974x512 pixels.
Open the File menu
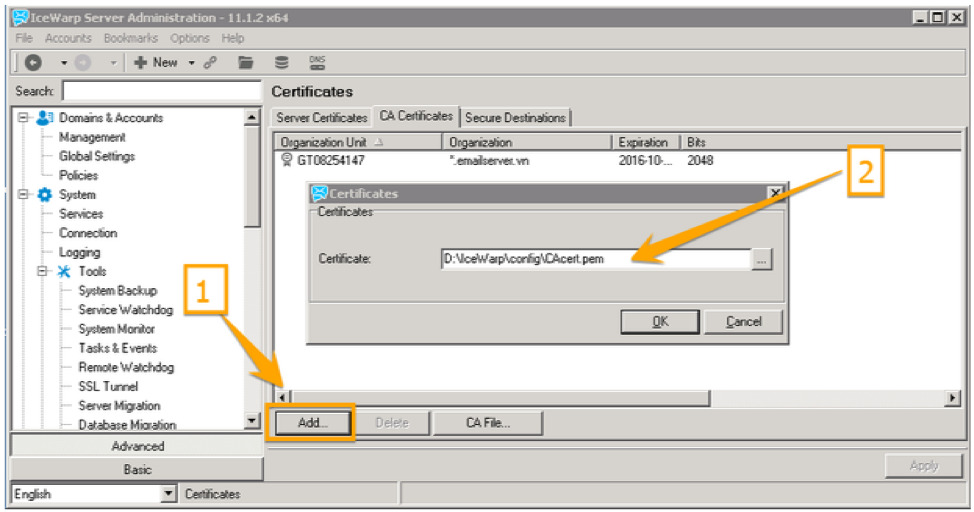tap(24, 38)
